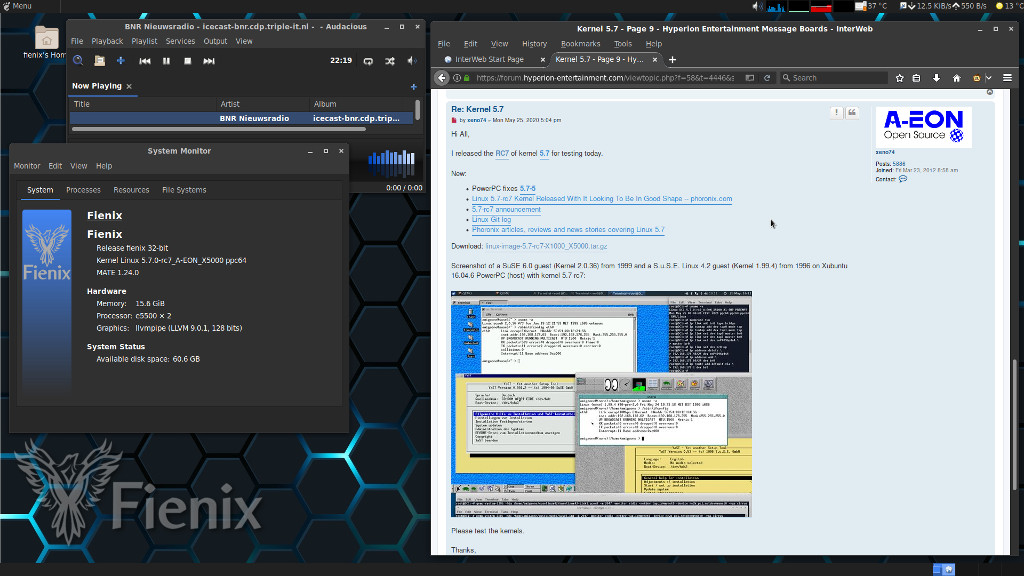Open Audacious Playlist menu
The image size is (1024, 576).
144,41
